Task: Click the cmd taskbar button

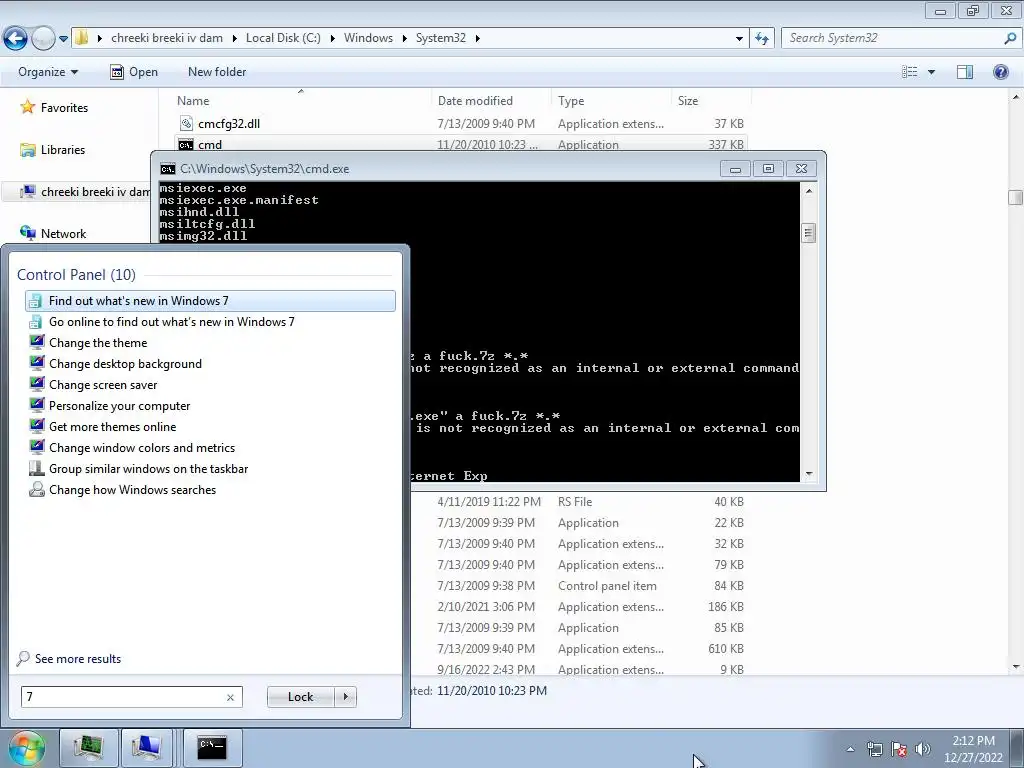Action: click(212, 747)
